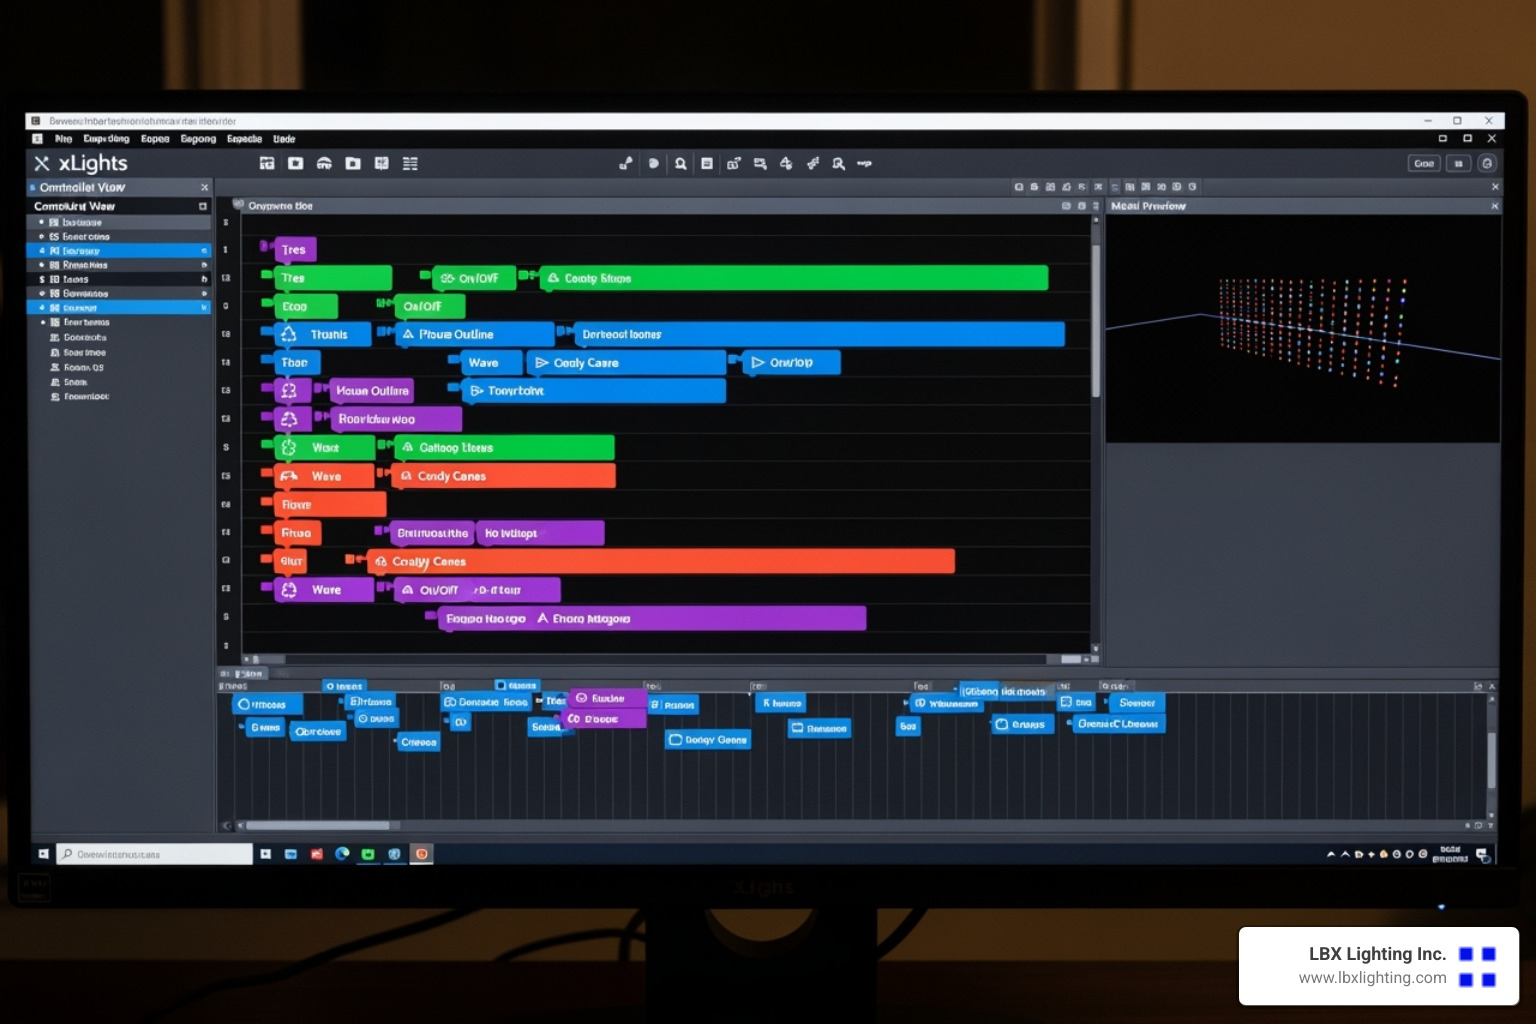Click the arrow icon ending the center toolbar
This screenshot has height=1024, width=1536.
pyautogui.click(x=865, y=163)
